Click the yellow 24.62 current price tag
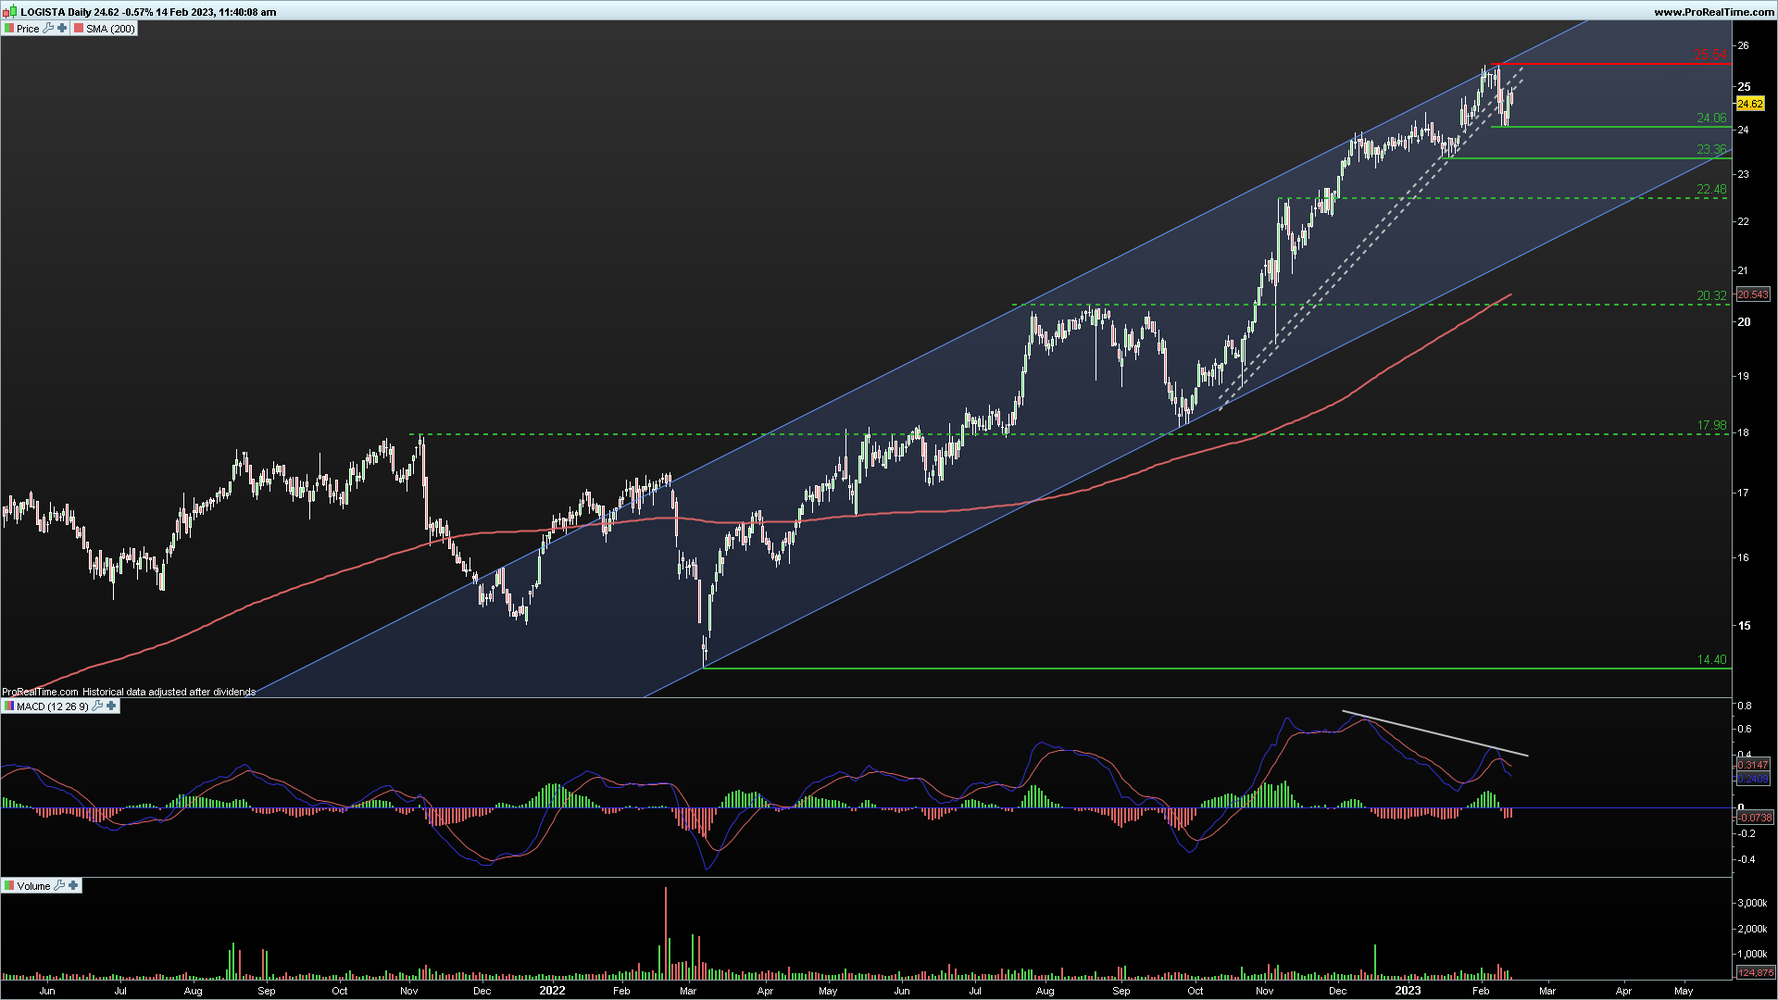 [1750, 104]
